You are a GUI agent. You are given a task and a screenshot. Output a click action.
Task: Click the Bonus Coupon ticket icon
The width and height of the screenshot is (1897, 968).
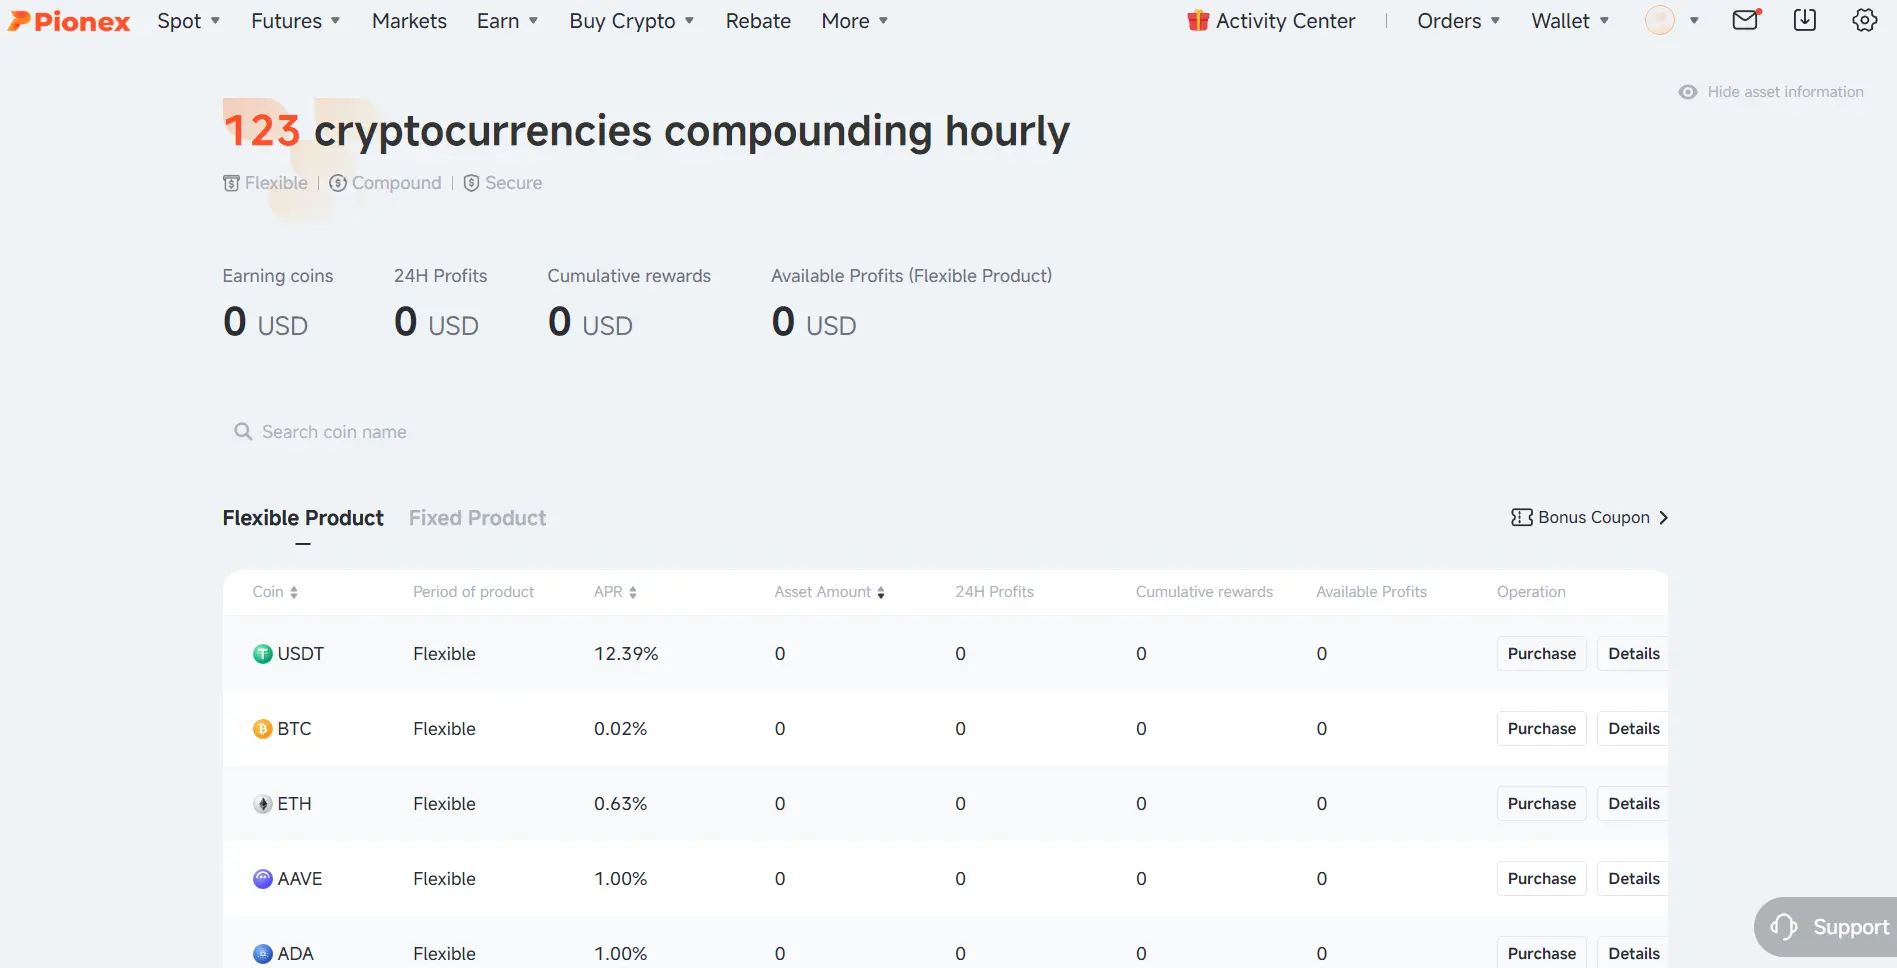(1522, 517)
